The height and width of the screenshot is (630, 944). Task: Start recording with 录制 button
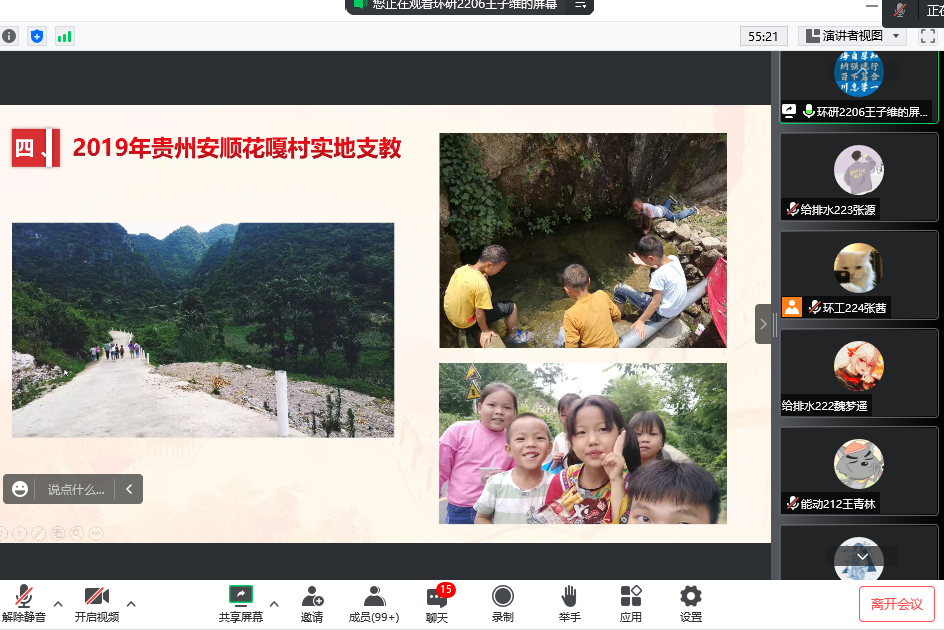click(502, 604)
